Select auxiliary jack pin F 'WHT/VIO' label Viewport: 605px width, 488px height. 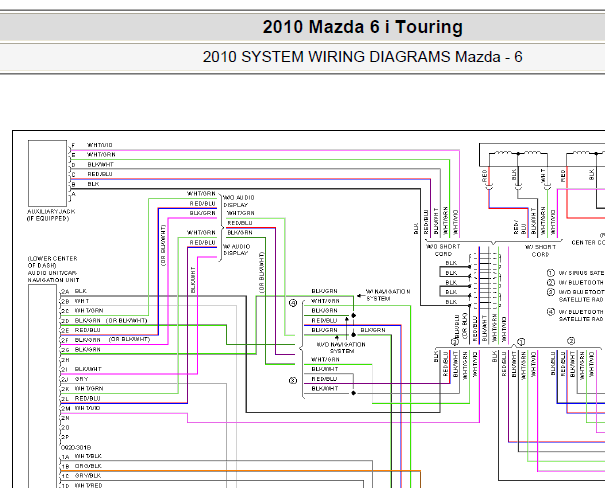click(100, 145)
